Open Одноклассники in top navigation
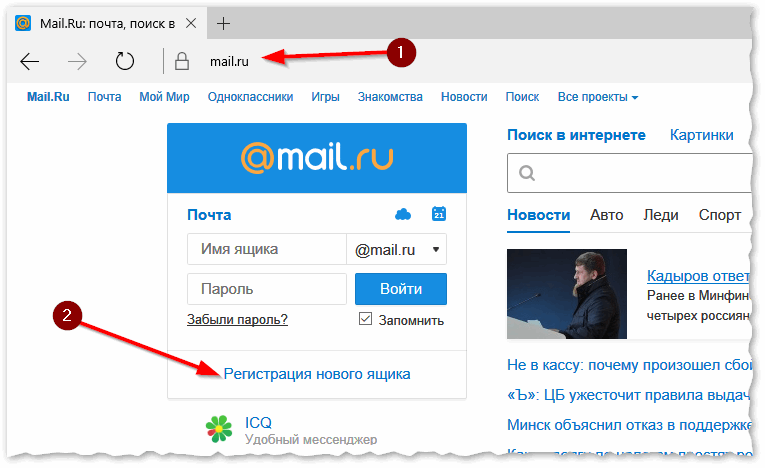 (x=250, y=97)
